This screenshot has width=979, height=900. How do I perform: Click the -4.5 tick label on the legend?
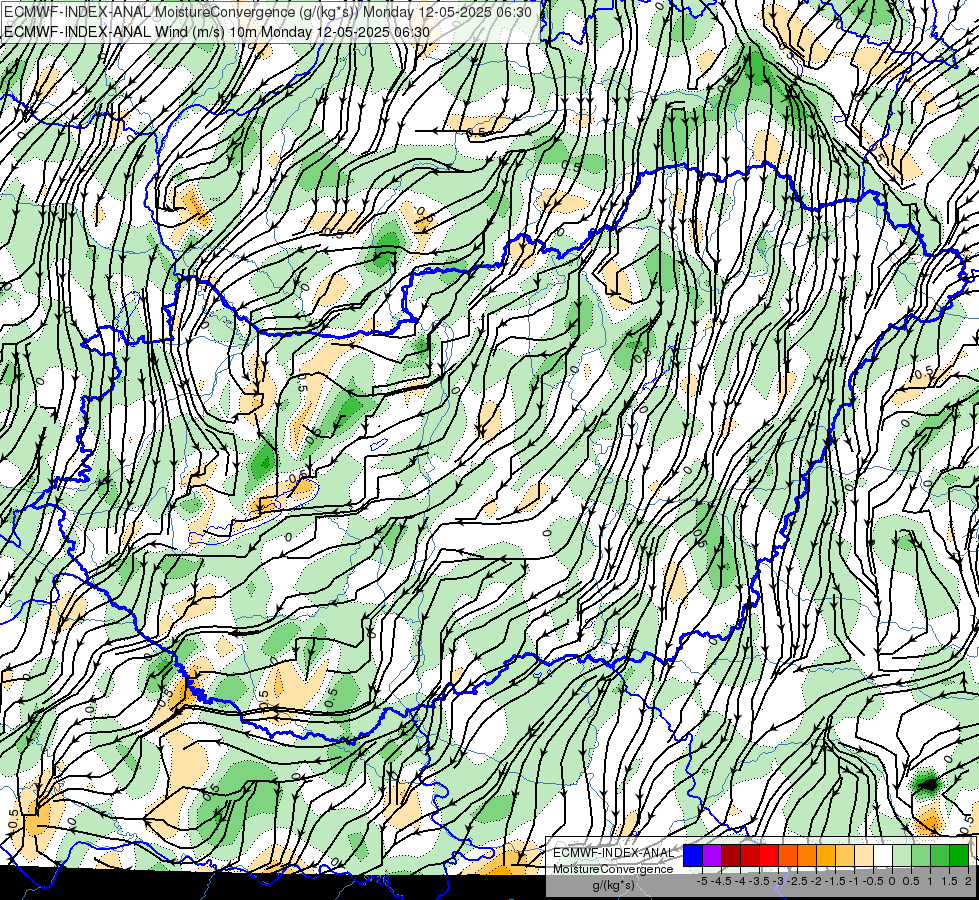[x=721, y=881]
